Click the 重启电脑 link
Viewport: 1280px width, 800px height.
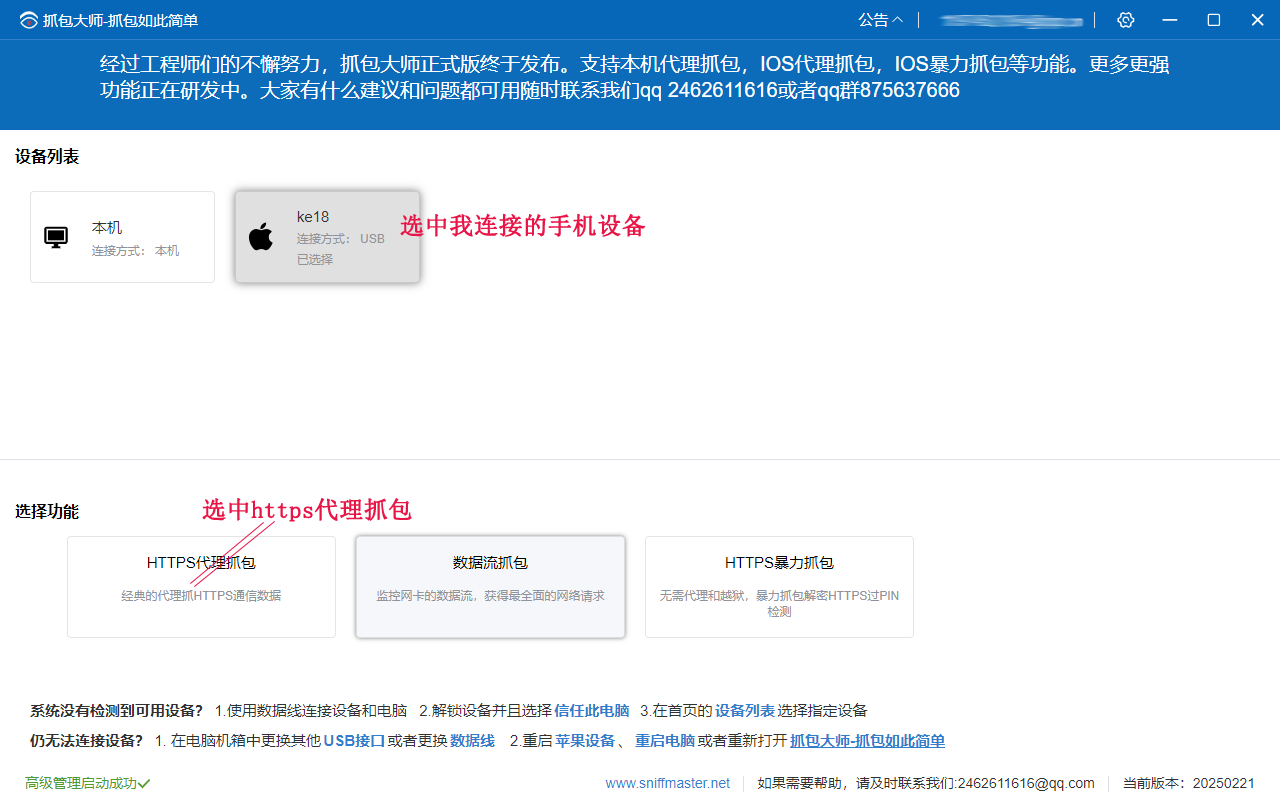665,741
